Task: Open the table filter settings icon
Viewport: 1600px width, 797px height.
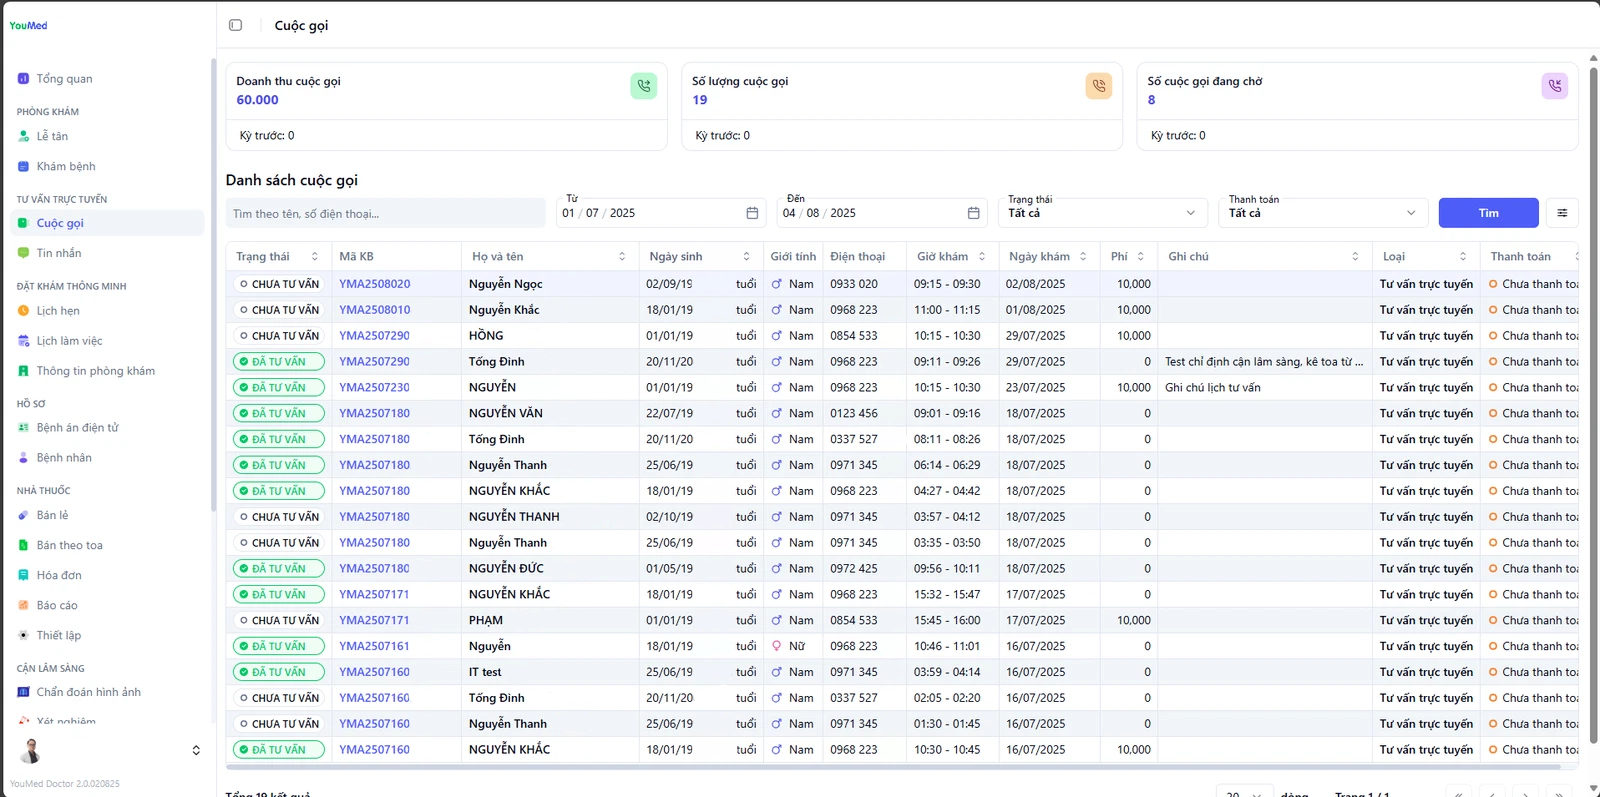Action: 1561,213
